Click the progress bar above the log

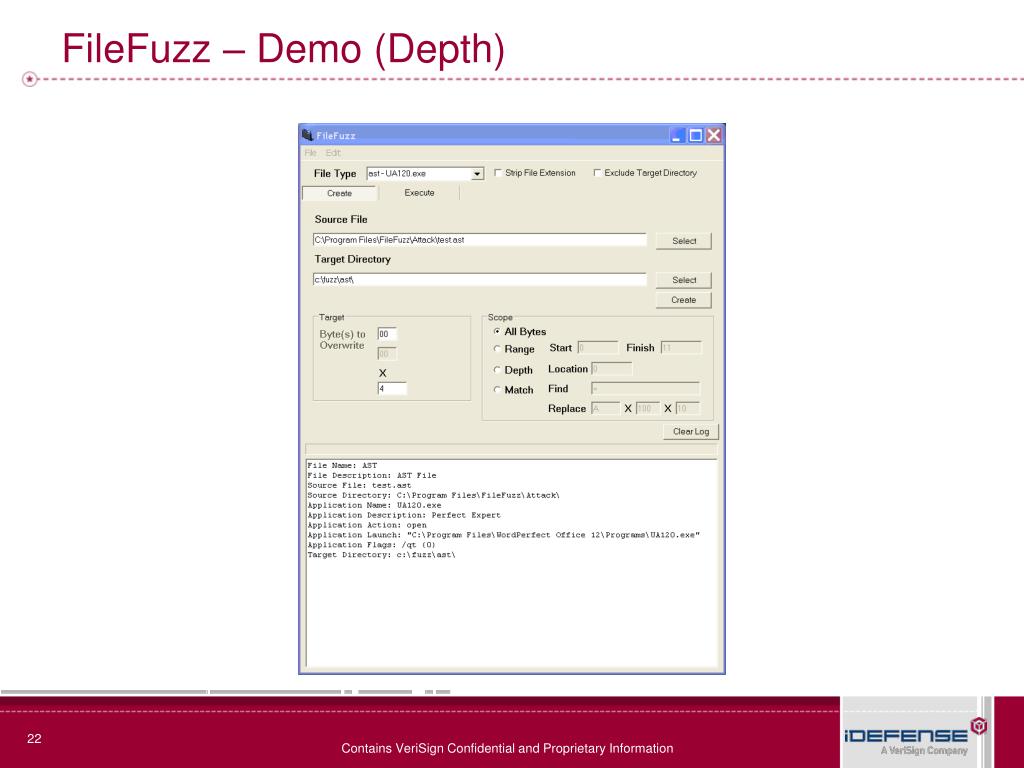(x=511, y=449)
